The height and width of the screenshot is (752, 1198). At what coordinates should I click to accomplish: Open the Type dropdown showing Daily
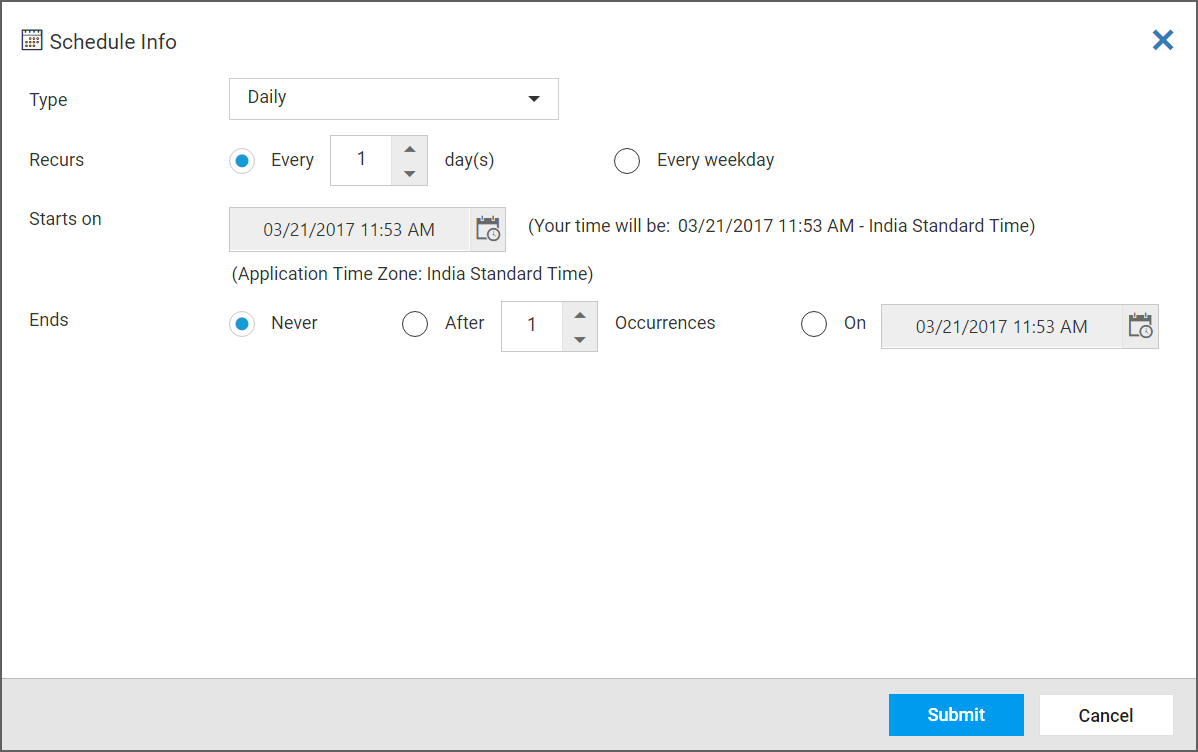(393, 99)
